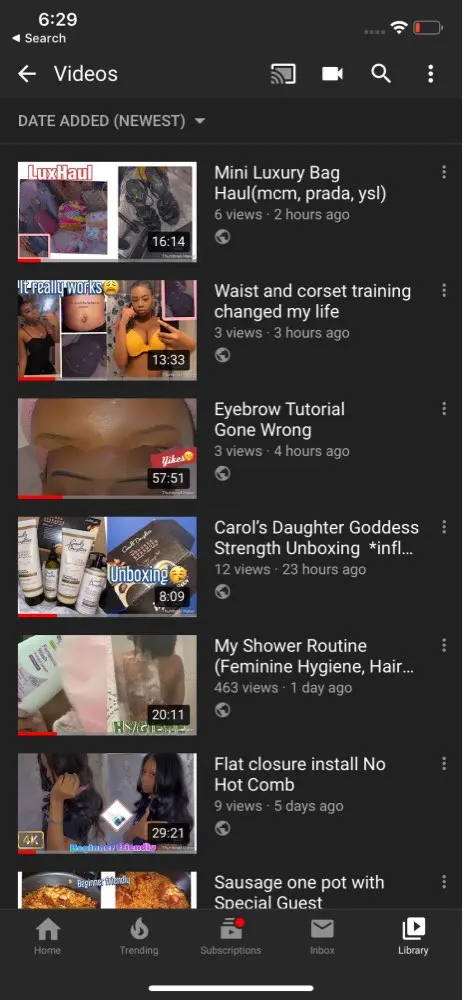The width and height of the screenshot is (463, 1000).
Task: Open Carol's Daughter Goddess Strength Unboxing title
Action: (316, 538)
